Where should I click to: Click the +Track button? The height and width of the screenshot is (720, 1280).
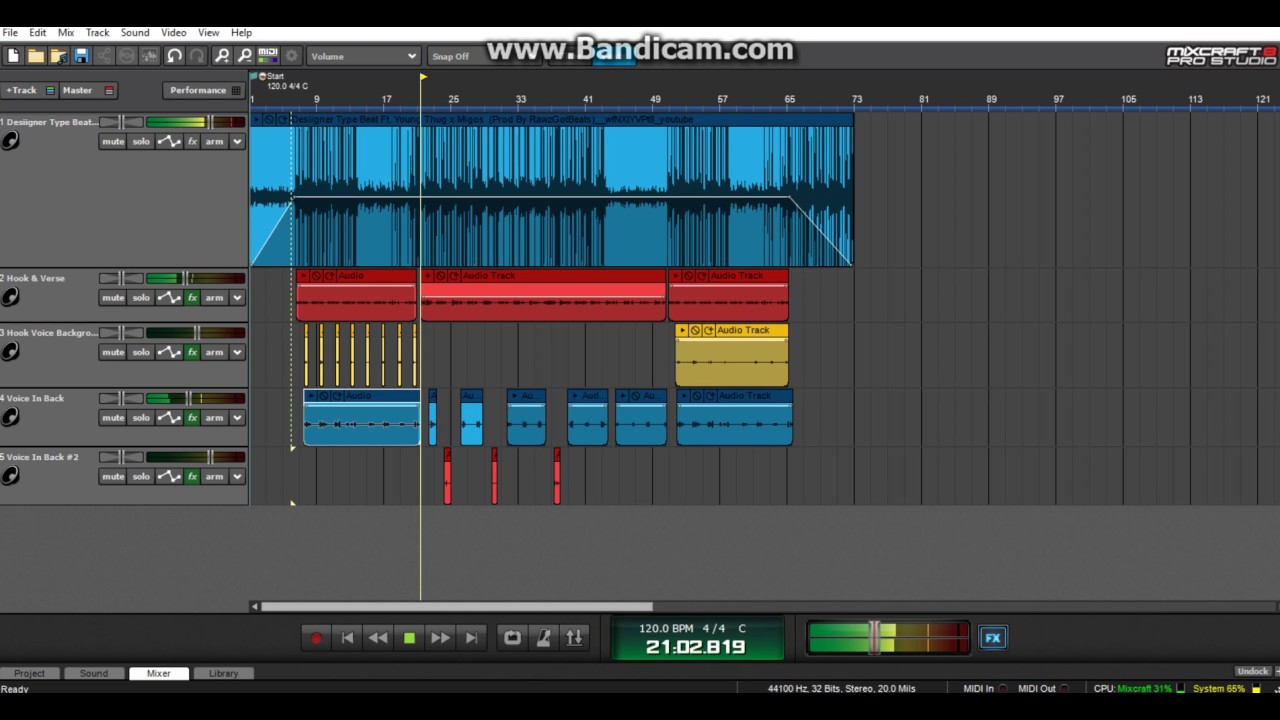tap(29, 90)
